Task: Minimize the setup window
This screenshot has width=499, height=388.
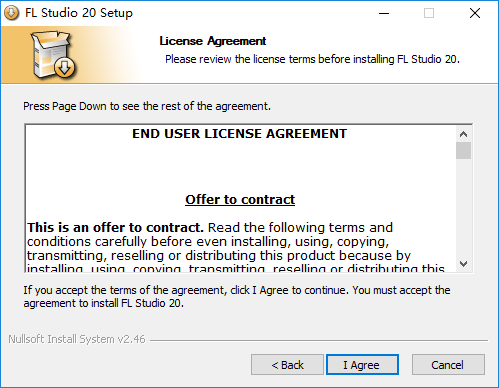Action: [x=384, y=13]
